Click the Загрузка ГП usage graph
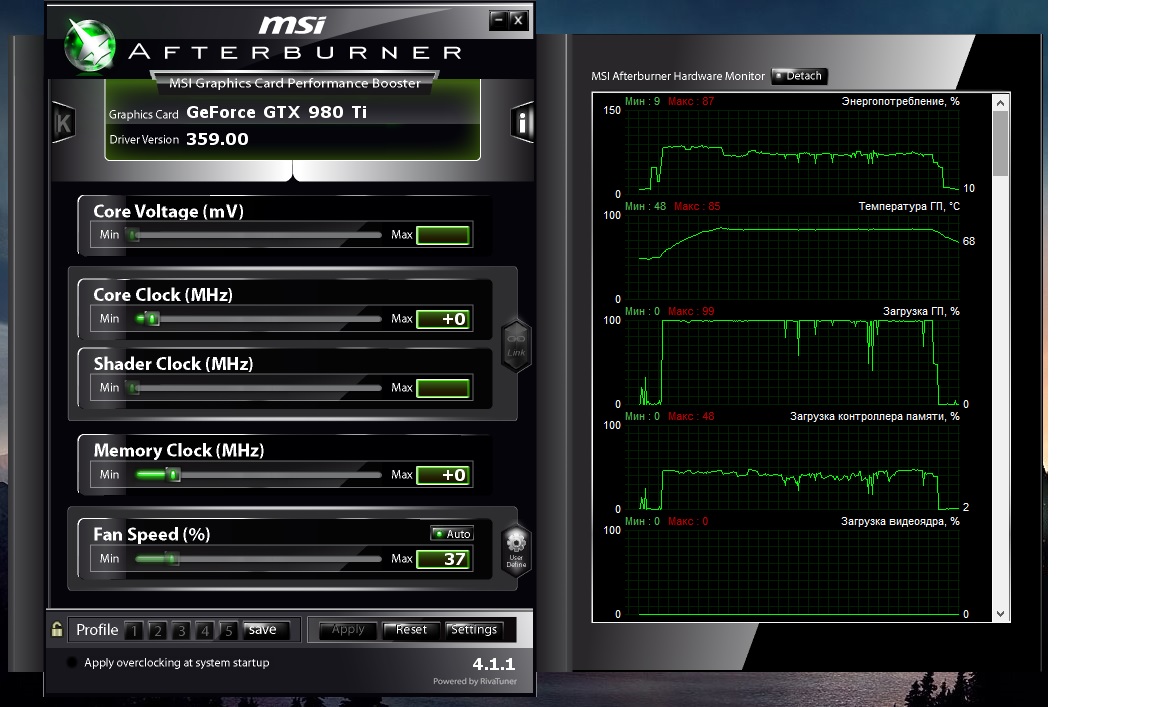1152x707 pixels. coord(792,362)
